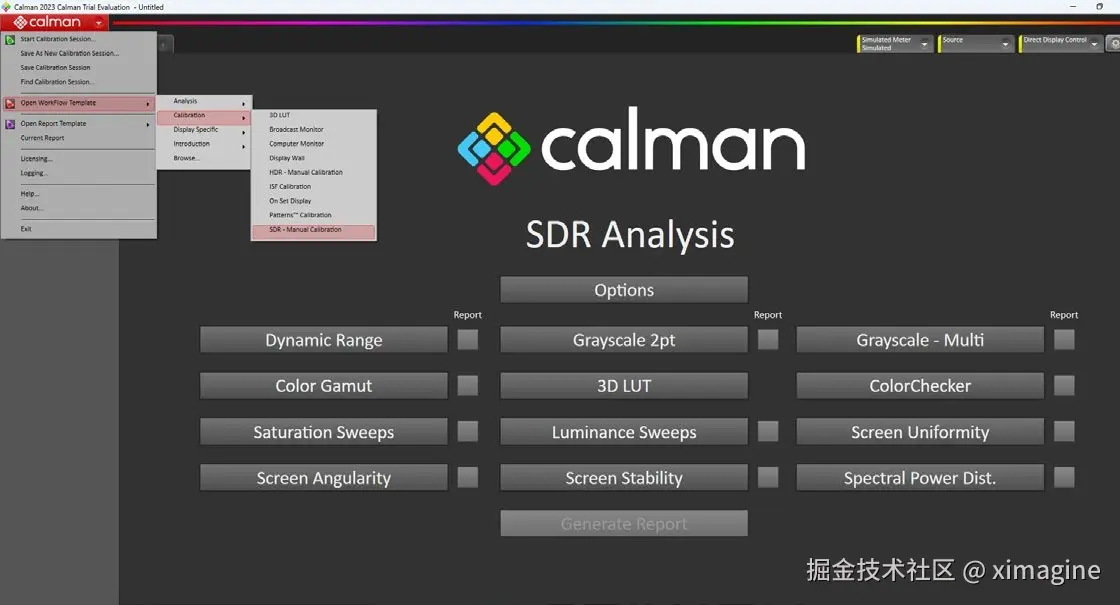Tick the Report checkbox for Screen Uniformity

pyautogui.click(x=1064, y=431)
